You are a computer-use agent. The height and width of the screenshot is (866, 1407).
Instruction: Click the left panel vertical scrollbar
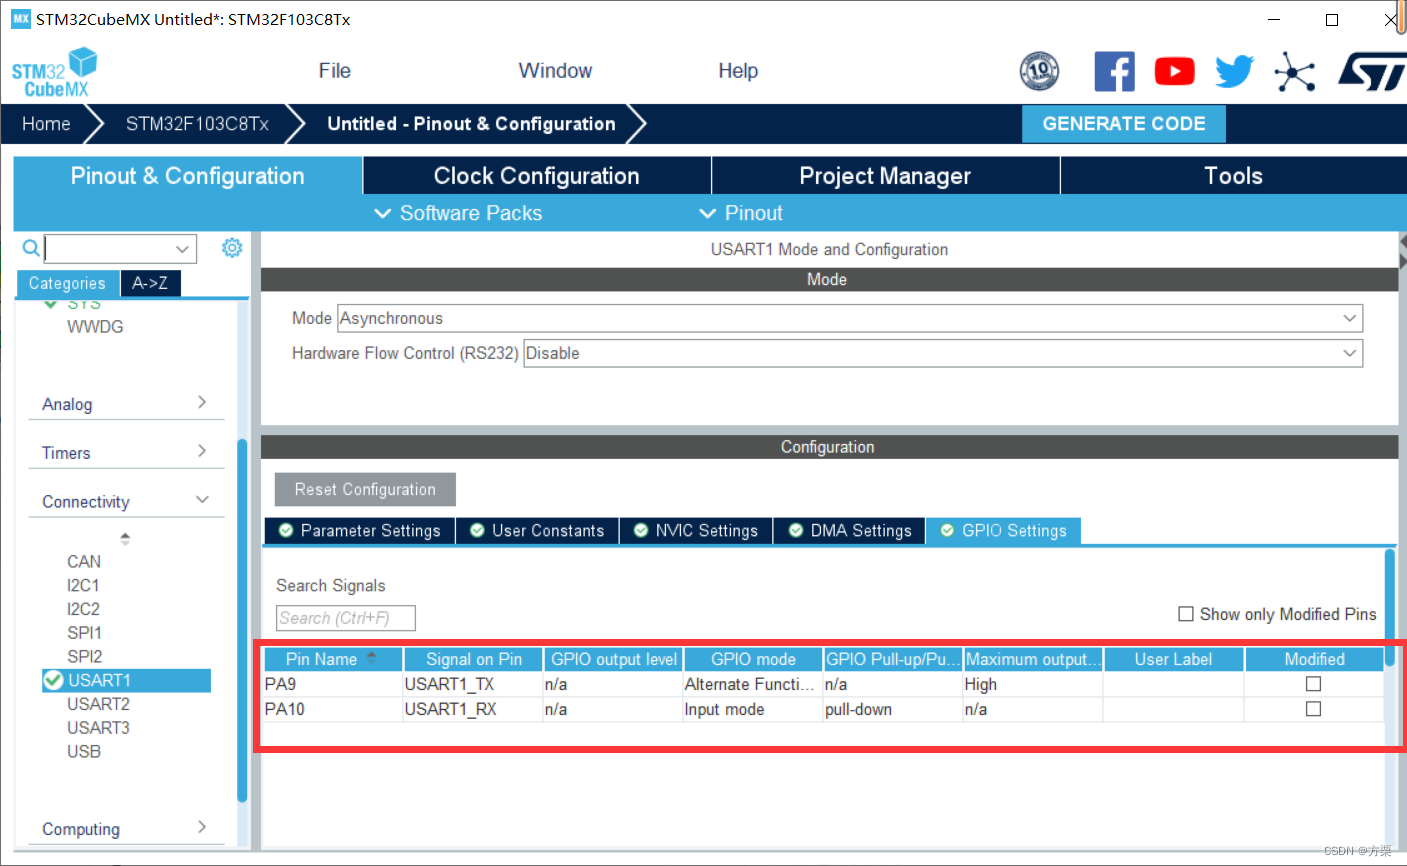[x=242, y=620]
